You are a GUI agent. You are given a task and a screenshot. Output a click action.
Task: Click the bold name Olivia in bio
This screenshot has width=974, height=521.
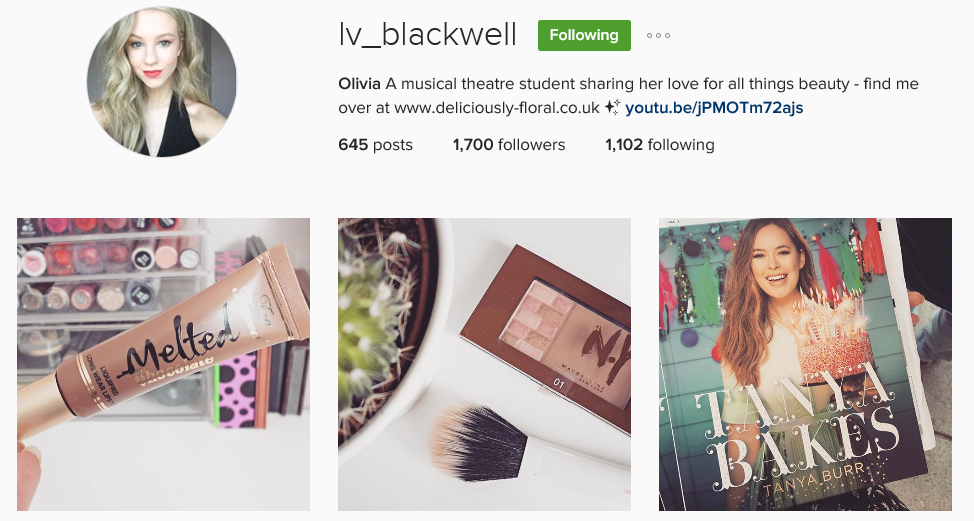coord(359,84)
